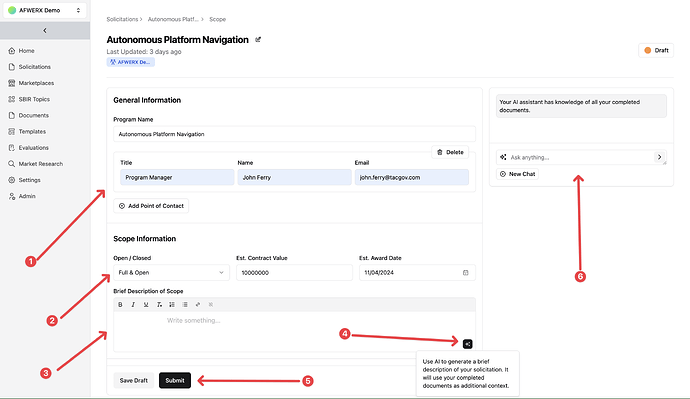Screen dimensions: 690x399
Task: Collapse the sidebar with the chevron
Action: 45,30
